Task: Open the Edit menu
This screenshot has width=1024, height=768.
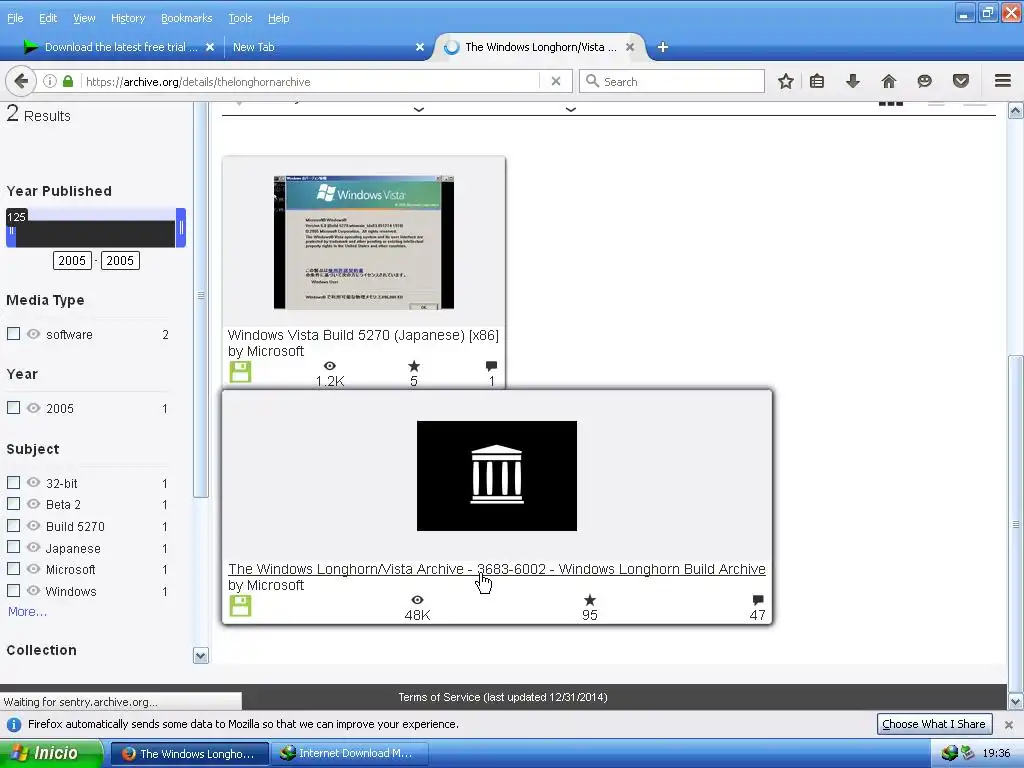Action: 48,18
